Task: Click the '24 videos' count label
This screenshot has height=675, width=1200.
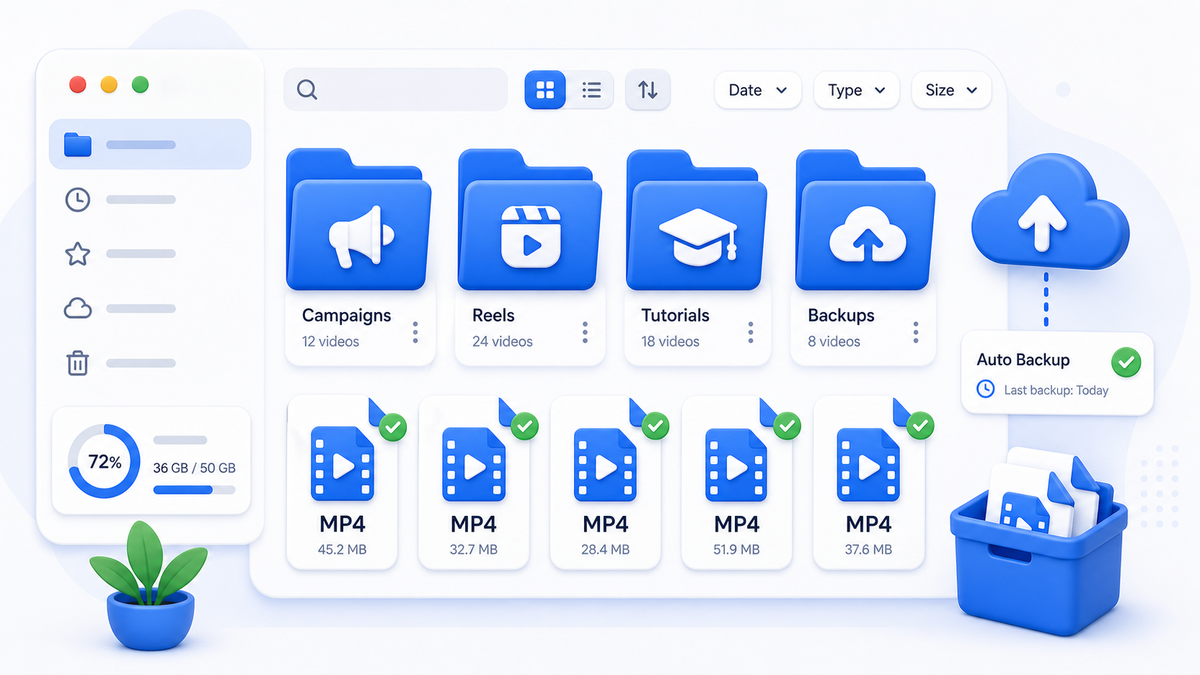Action: 503,342
